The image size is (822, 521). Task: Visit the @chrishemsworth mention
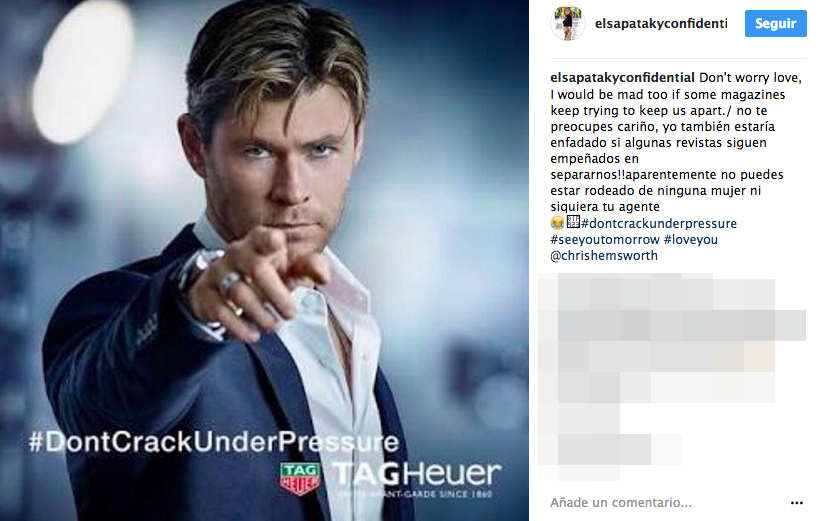[x=604, y=256]
